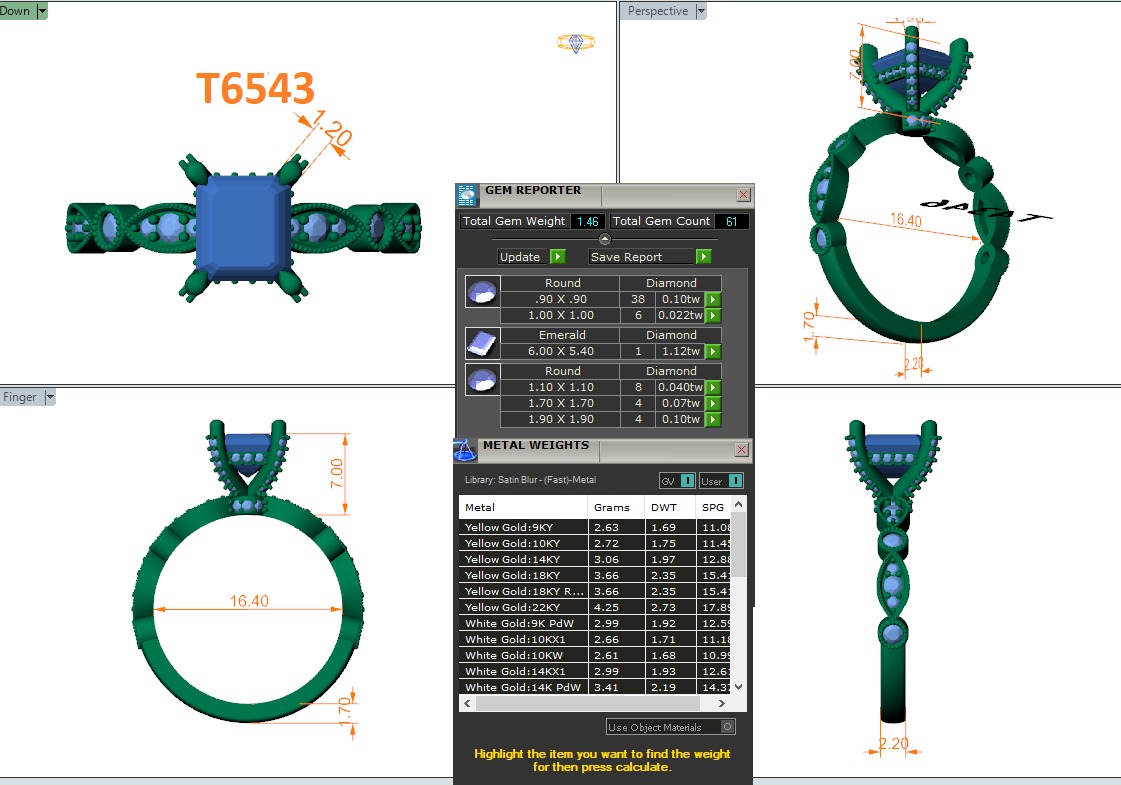Select the White Gold:10KX1 row

click(x=594, y=639)
